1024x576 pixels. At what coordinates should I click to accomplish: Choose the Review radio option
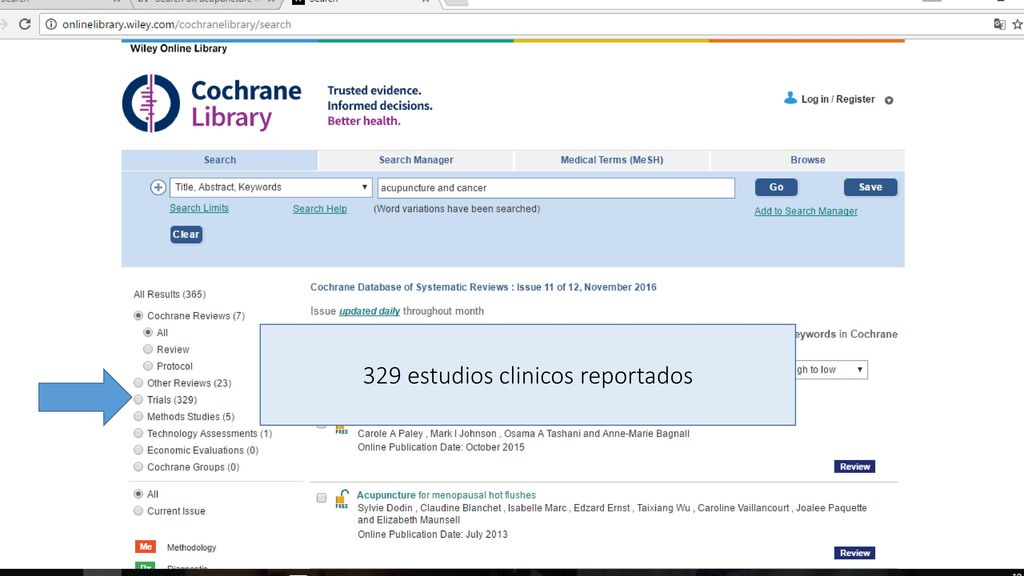(x=148, y=349)
